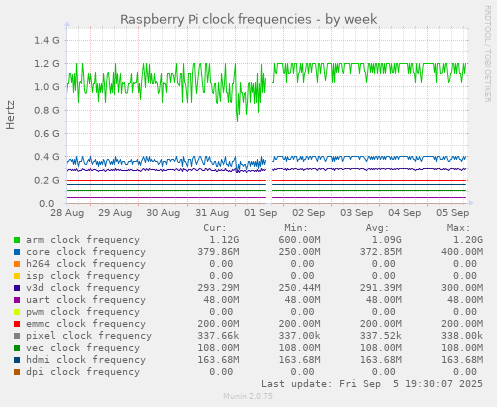Click the uart clock frequency purple swatch

17,300
